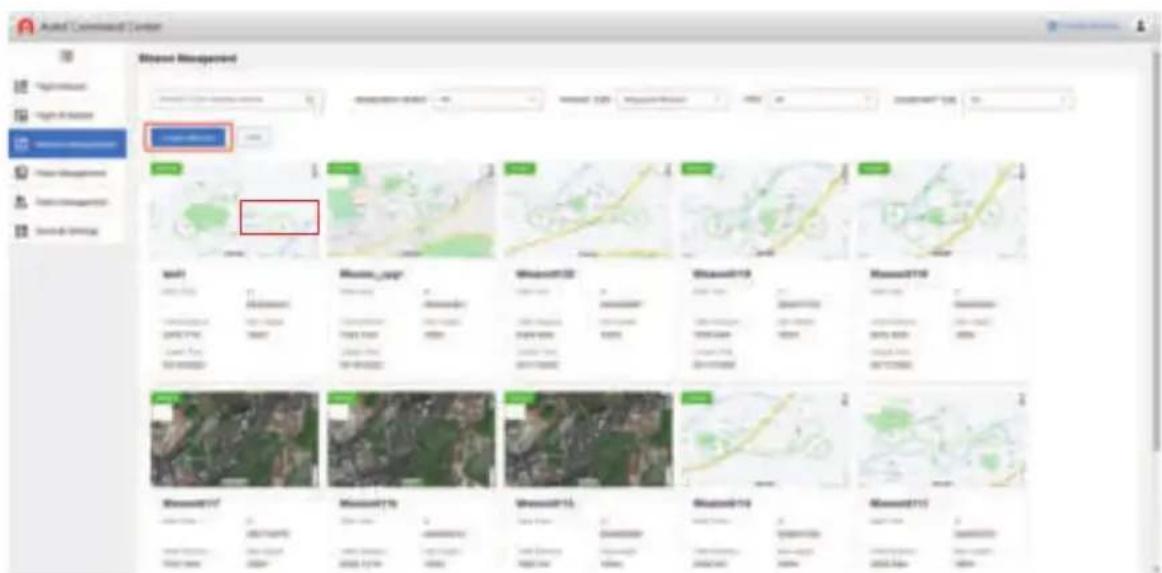Collapse the sidebar with the hamburger icon

[67, 58]
